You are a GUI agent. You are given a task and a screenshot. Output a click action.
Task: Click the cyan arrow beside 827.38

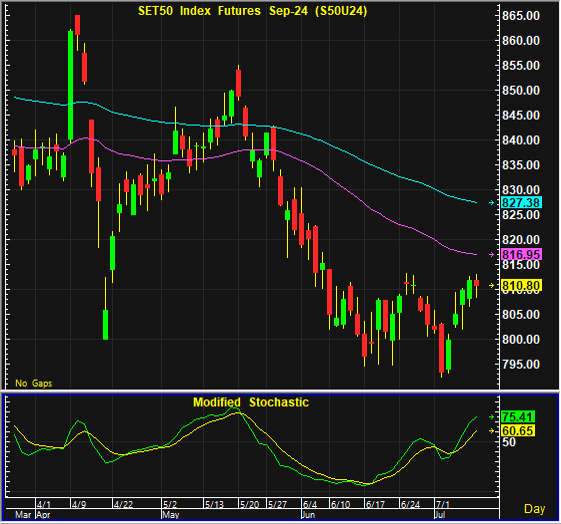coord(492,202)
